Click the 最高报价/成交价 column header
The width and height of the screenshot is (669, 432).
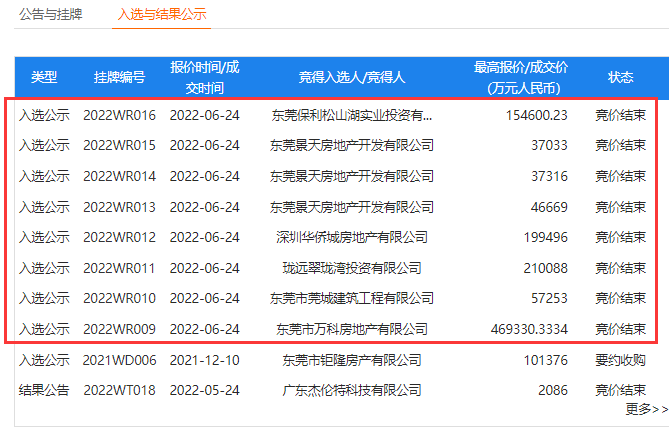point(521,77)
